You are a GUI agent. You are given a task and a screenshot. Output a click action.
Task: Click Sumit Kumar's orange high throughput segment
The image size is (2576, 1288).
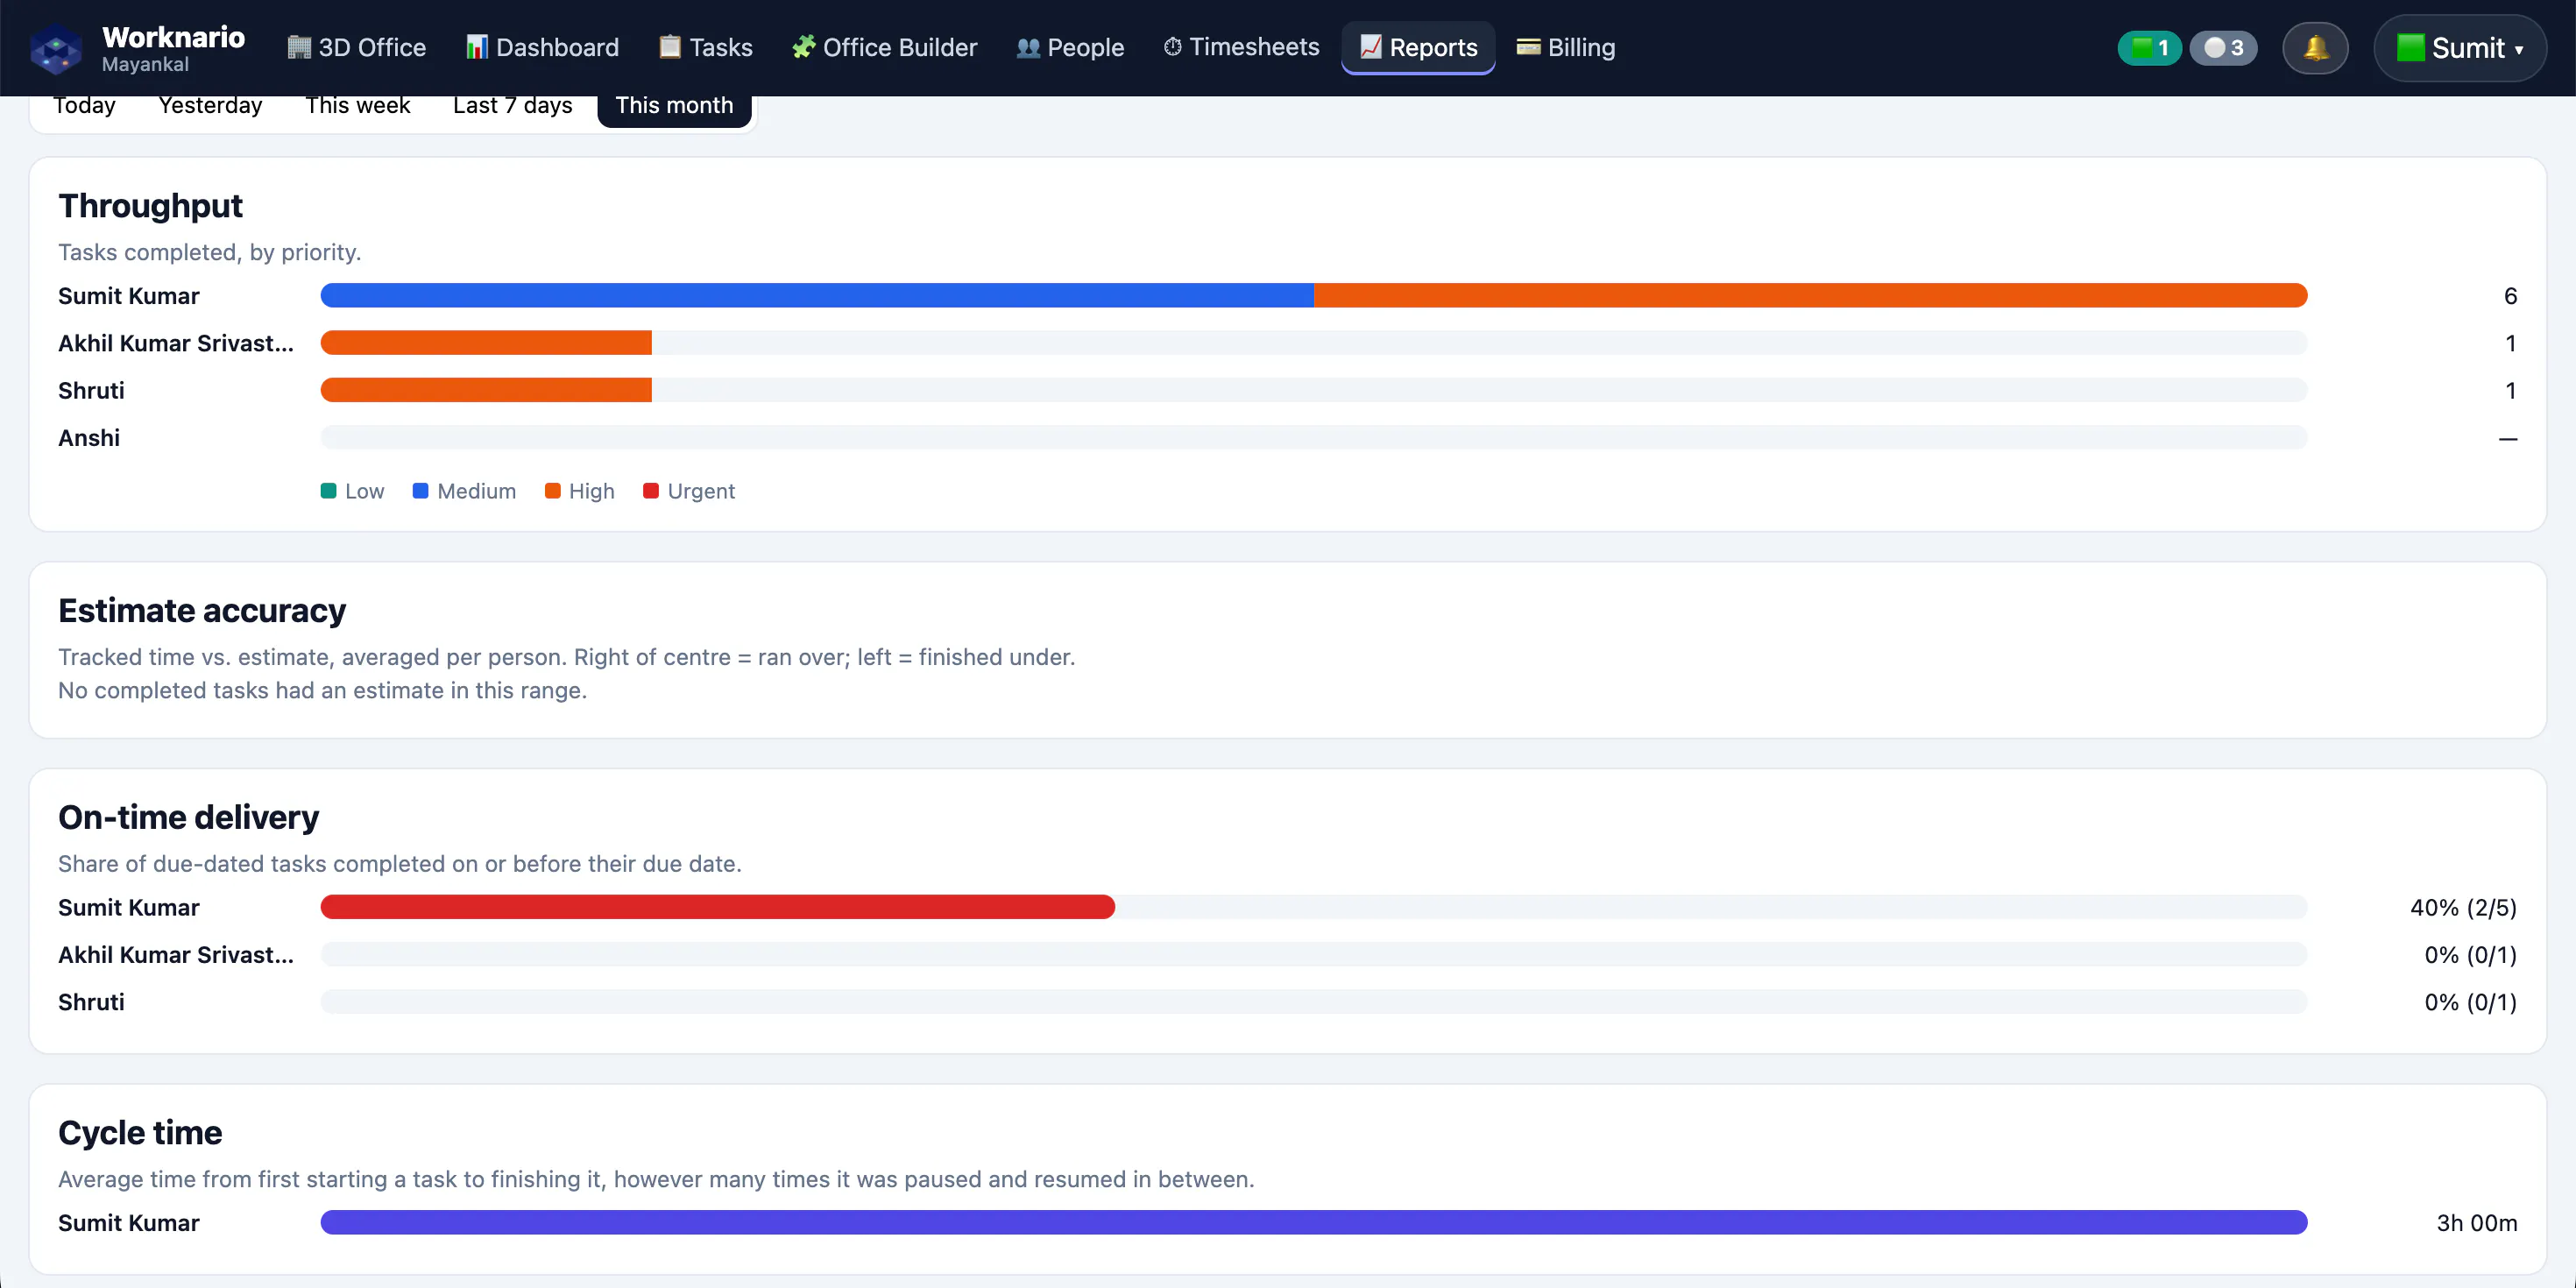[x=1811, y=296]
